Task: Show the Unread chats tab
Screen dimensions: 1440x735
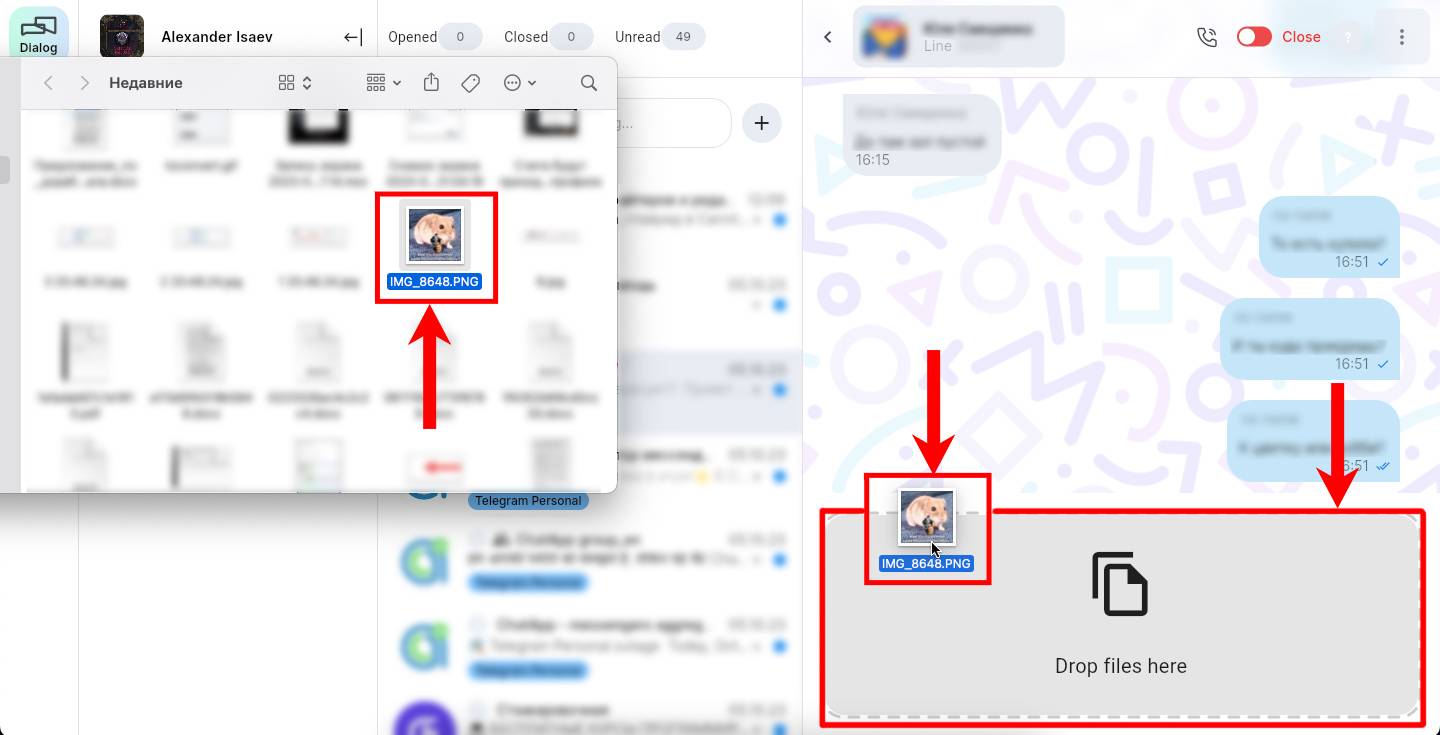Action: click(659, 37)
